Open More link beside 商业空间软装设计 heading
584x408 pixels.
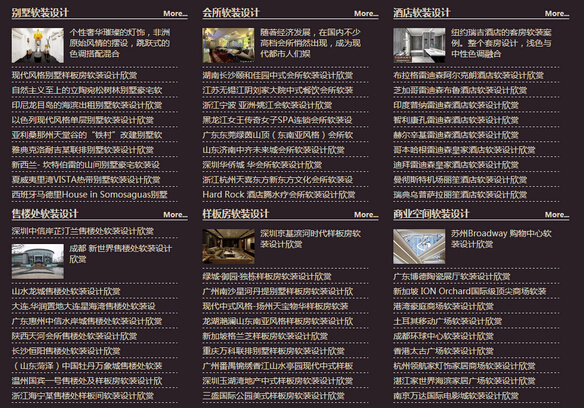(556, 215)
